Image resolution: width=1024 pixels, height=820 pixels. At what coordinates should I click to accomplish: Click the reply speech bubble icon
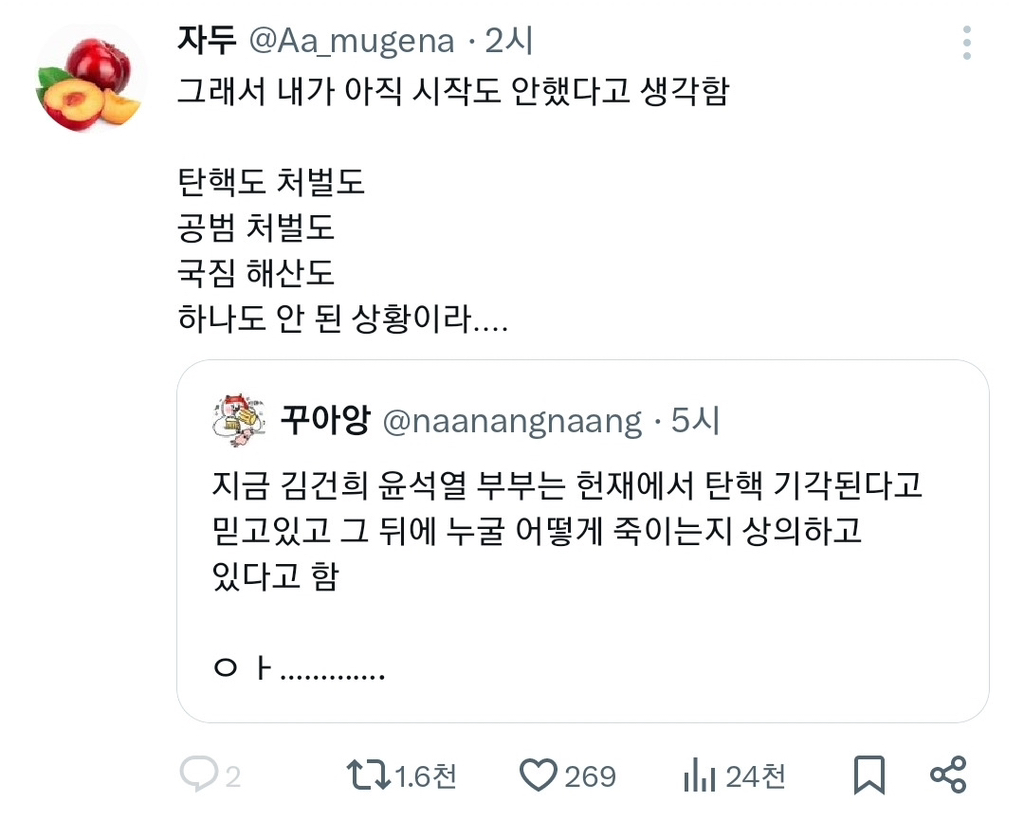click(199, 774)
